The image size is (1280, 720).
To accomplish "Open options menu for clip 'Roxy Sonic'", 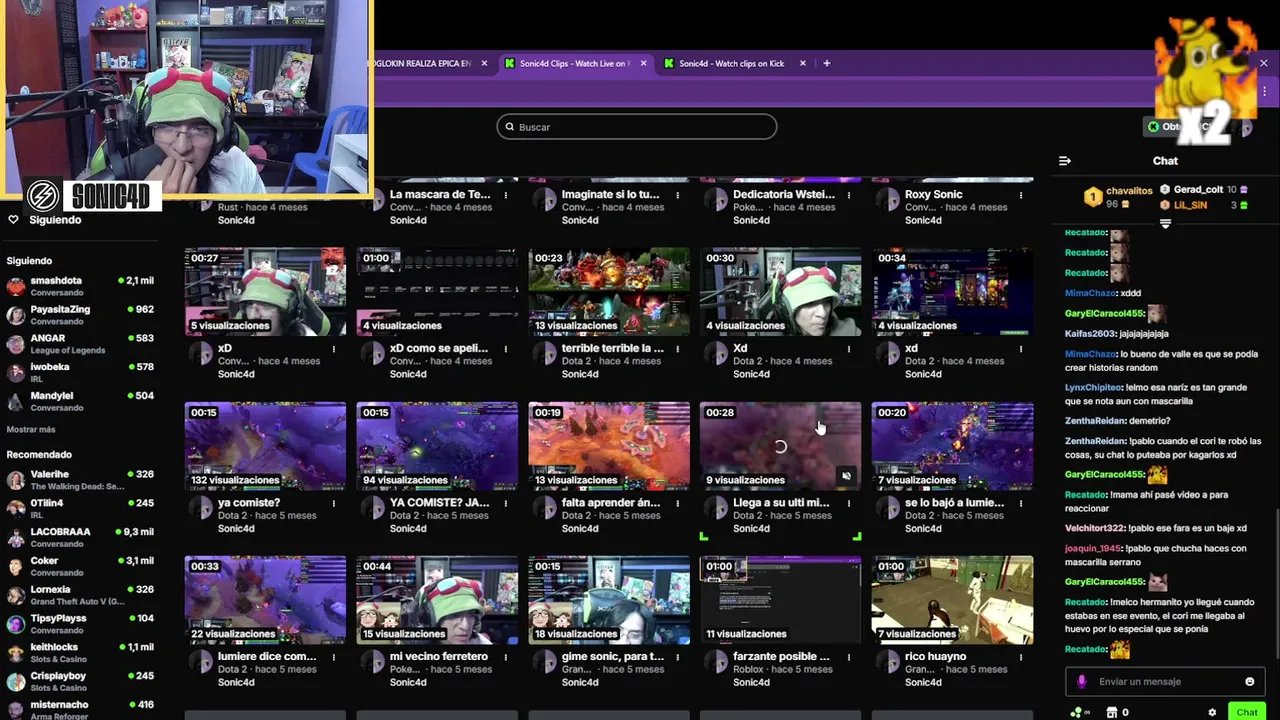I will 1021,195.
